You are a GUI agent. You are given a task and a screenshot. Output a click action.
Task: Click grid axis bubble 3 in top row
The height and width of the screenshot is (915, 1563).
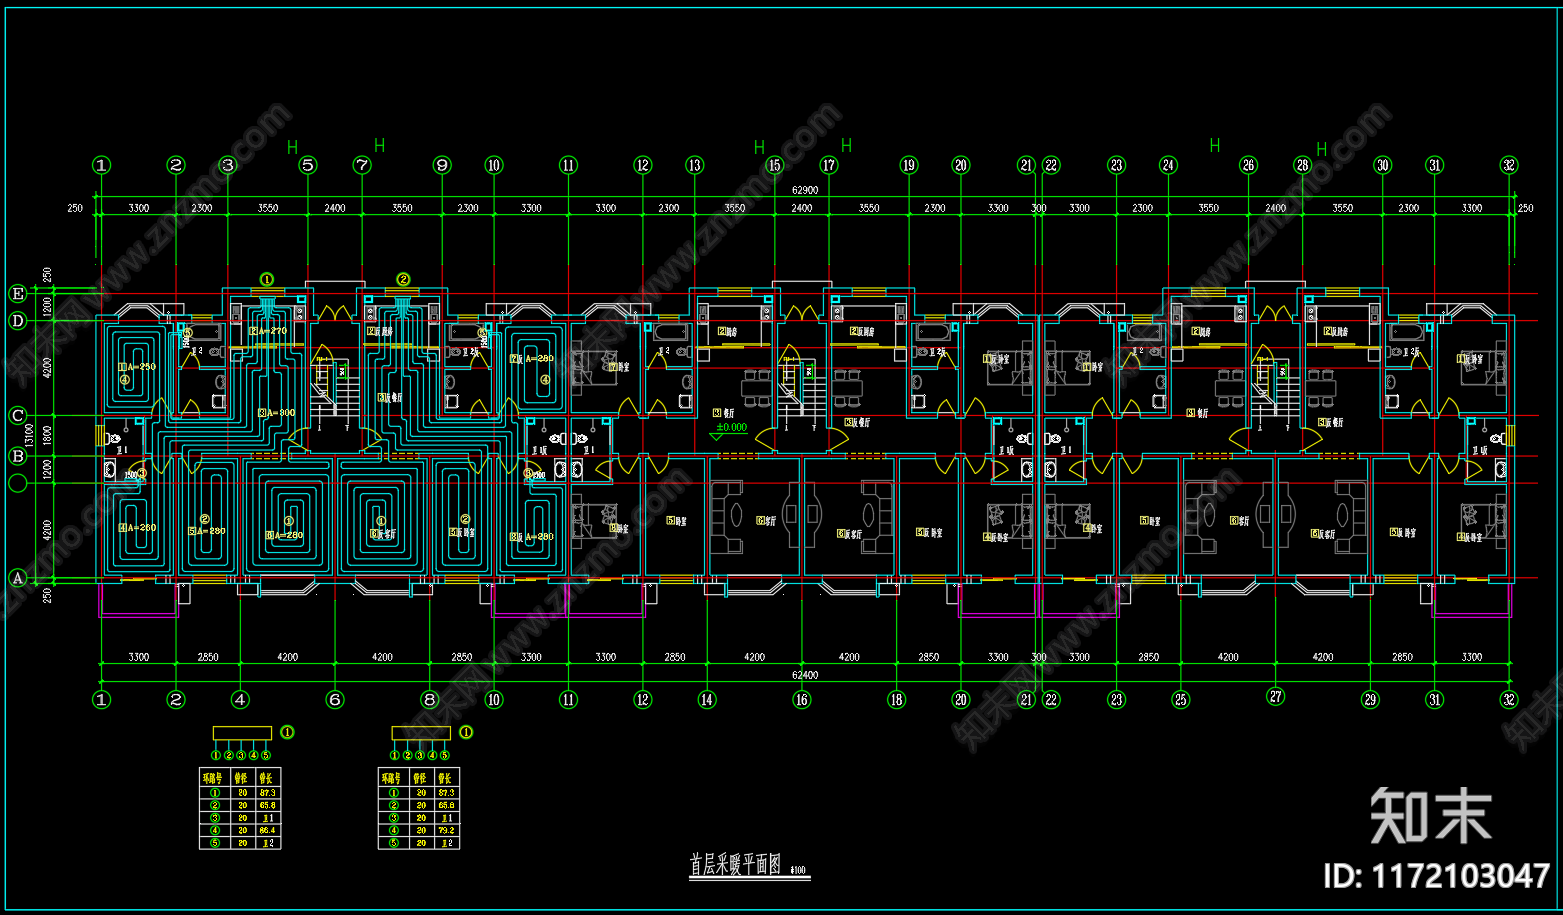coord(228,165)
